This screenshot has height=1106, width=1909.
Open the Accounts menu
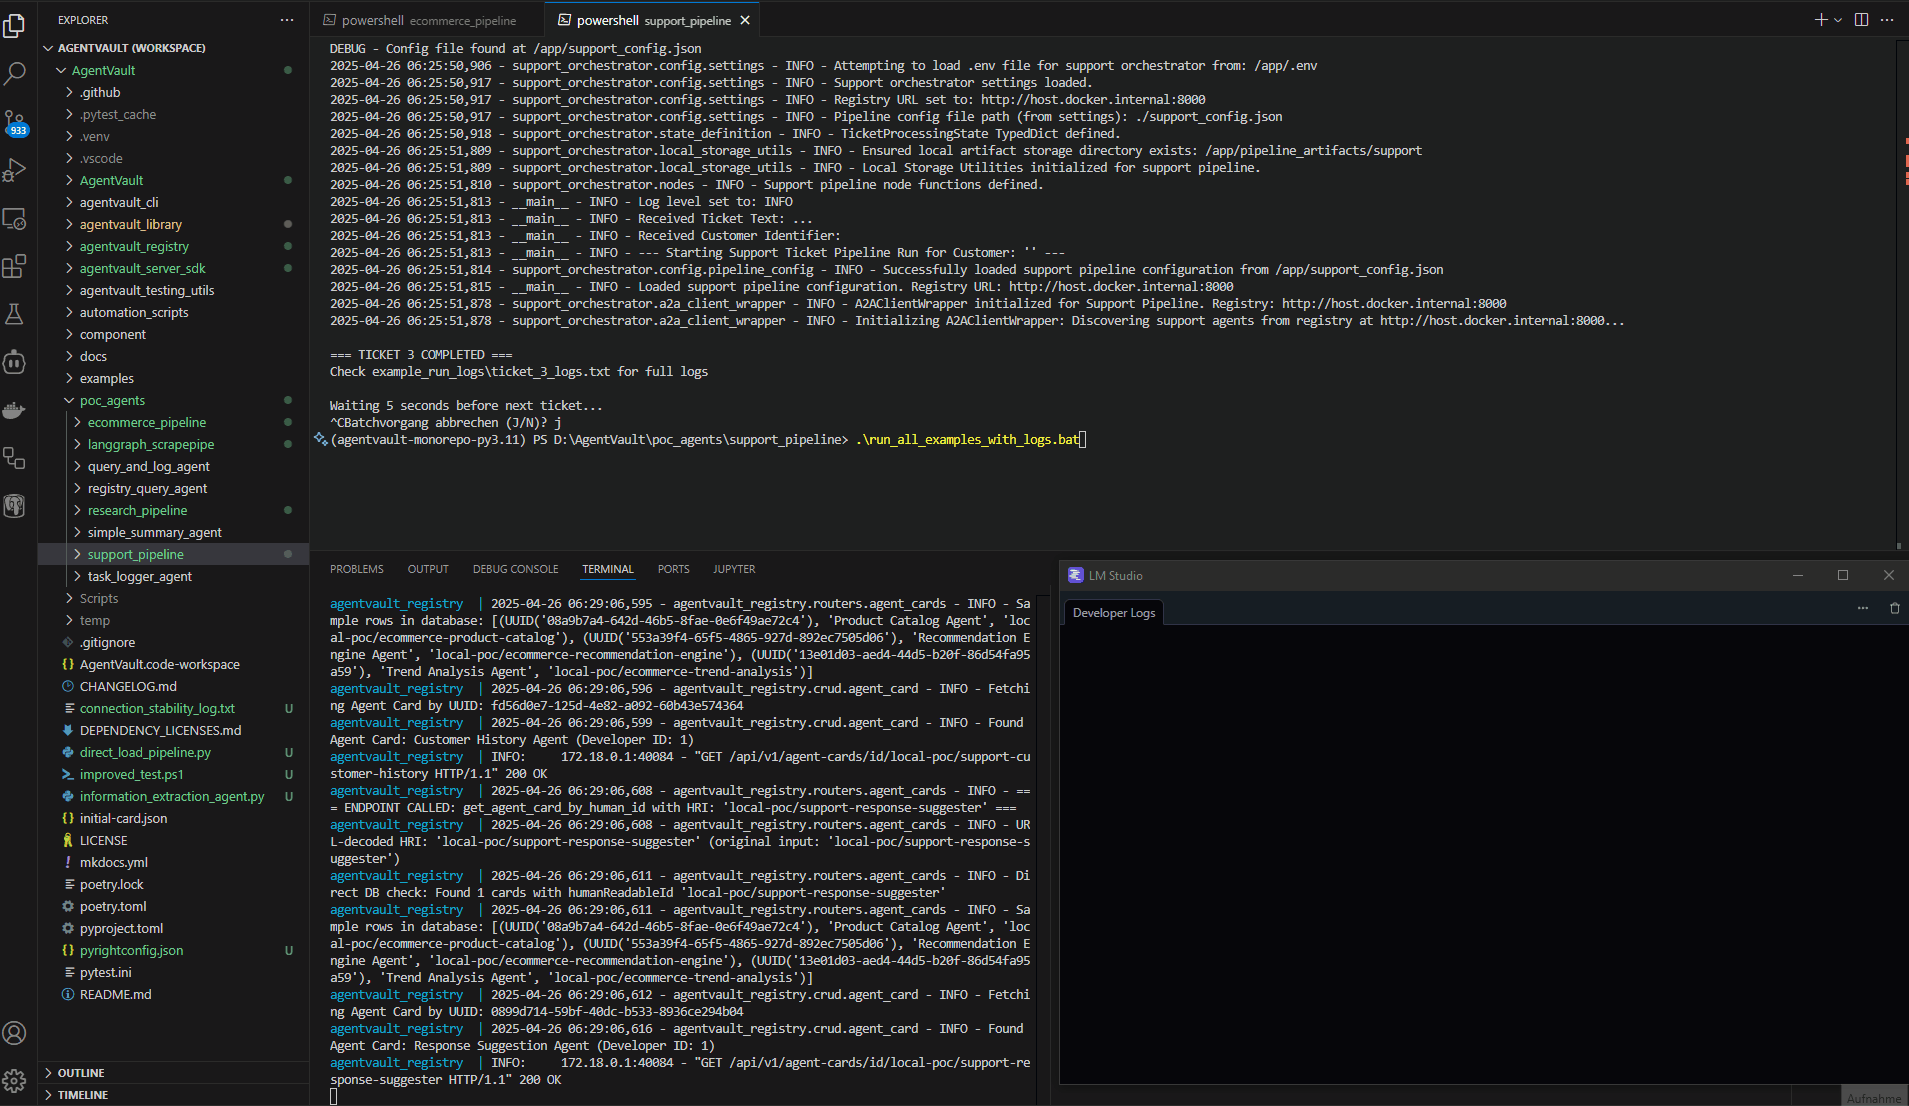coord(15,1033)
